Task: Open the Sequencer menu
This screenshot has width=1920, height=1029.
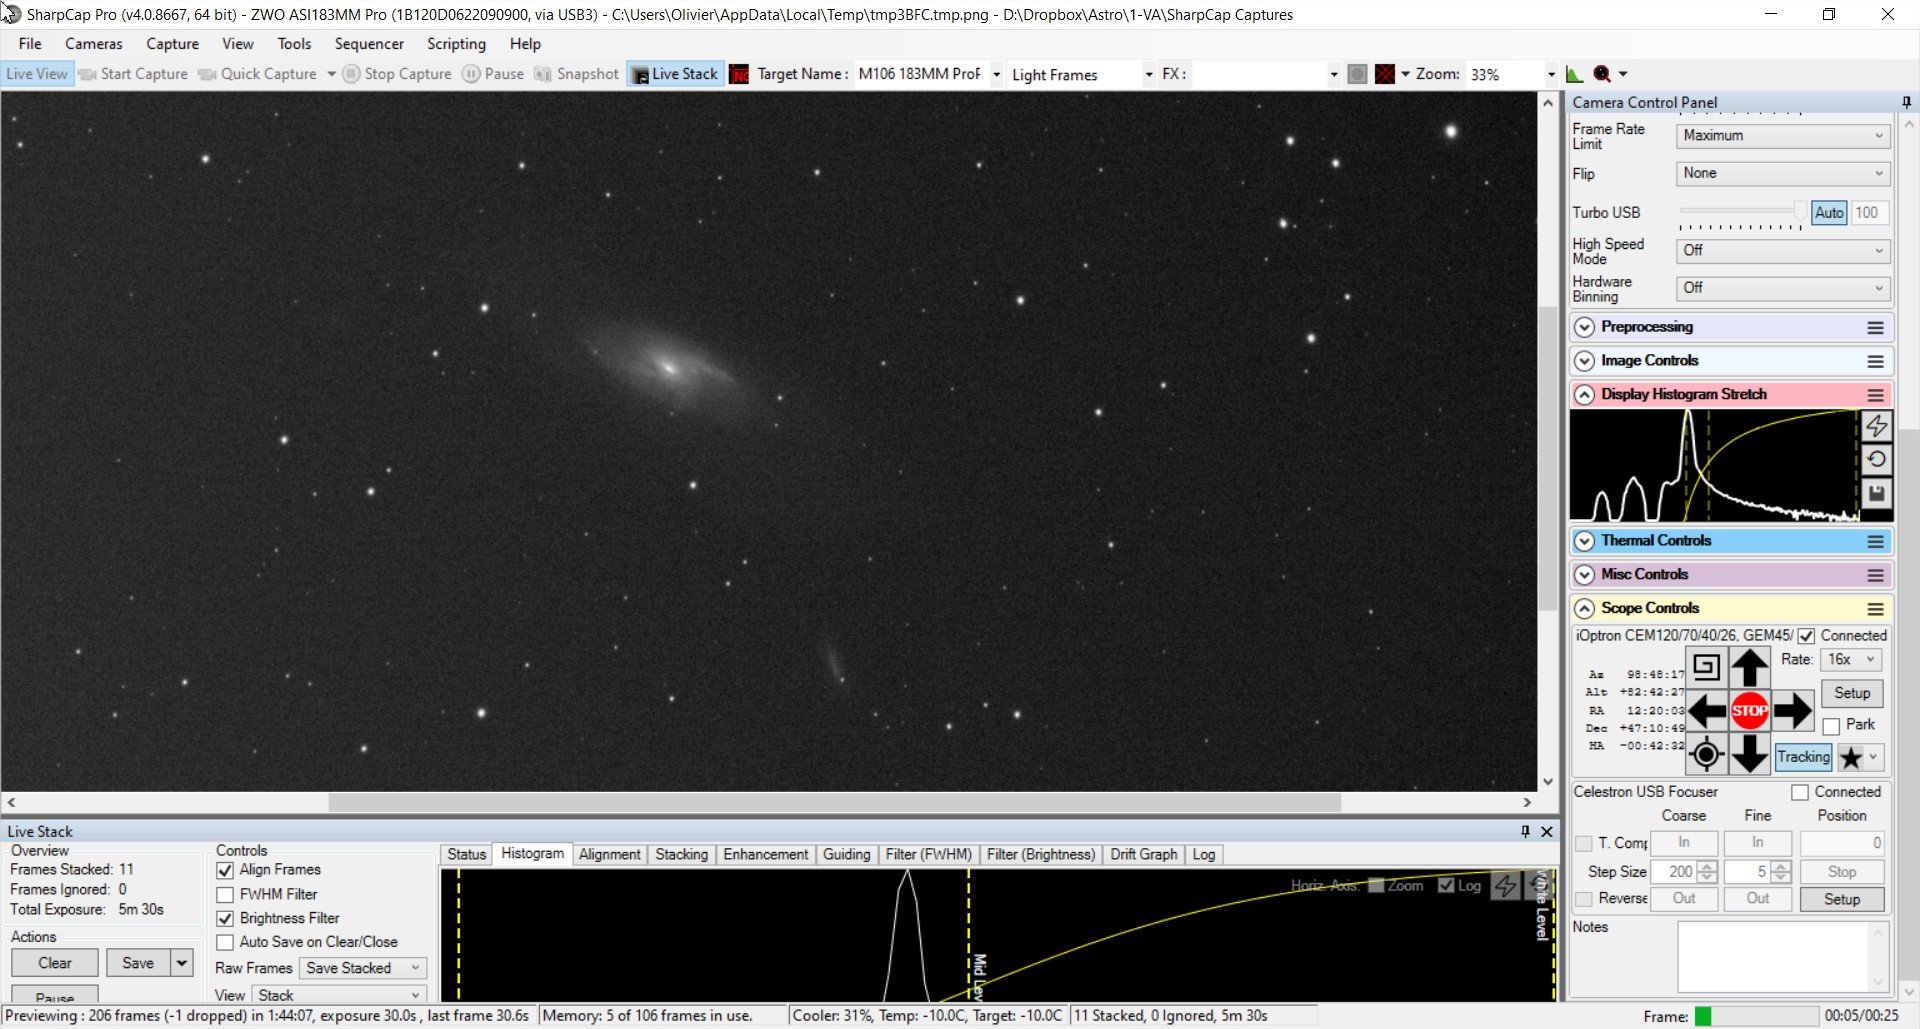Action: click(x=369, y=44)
